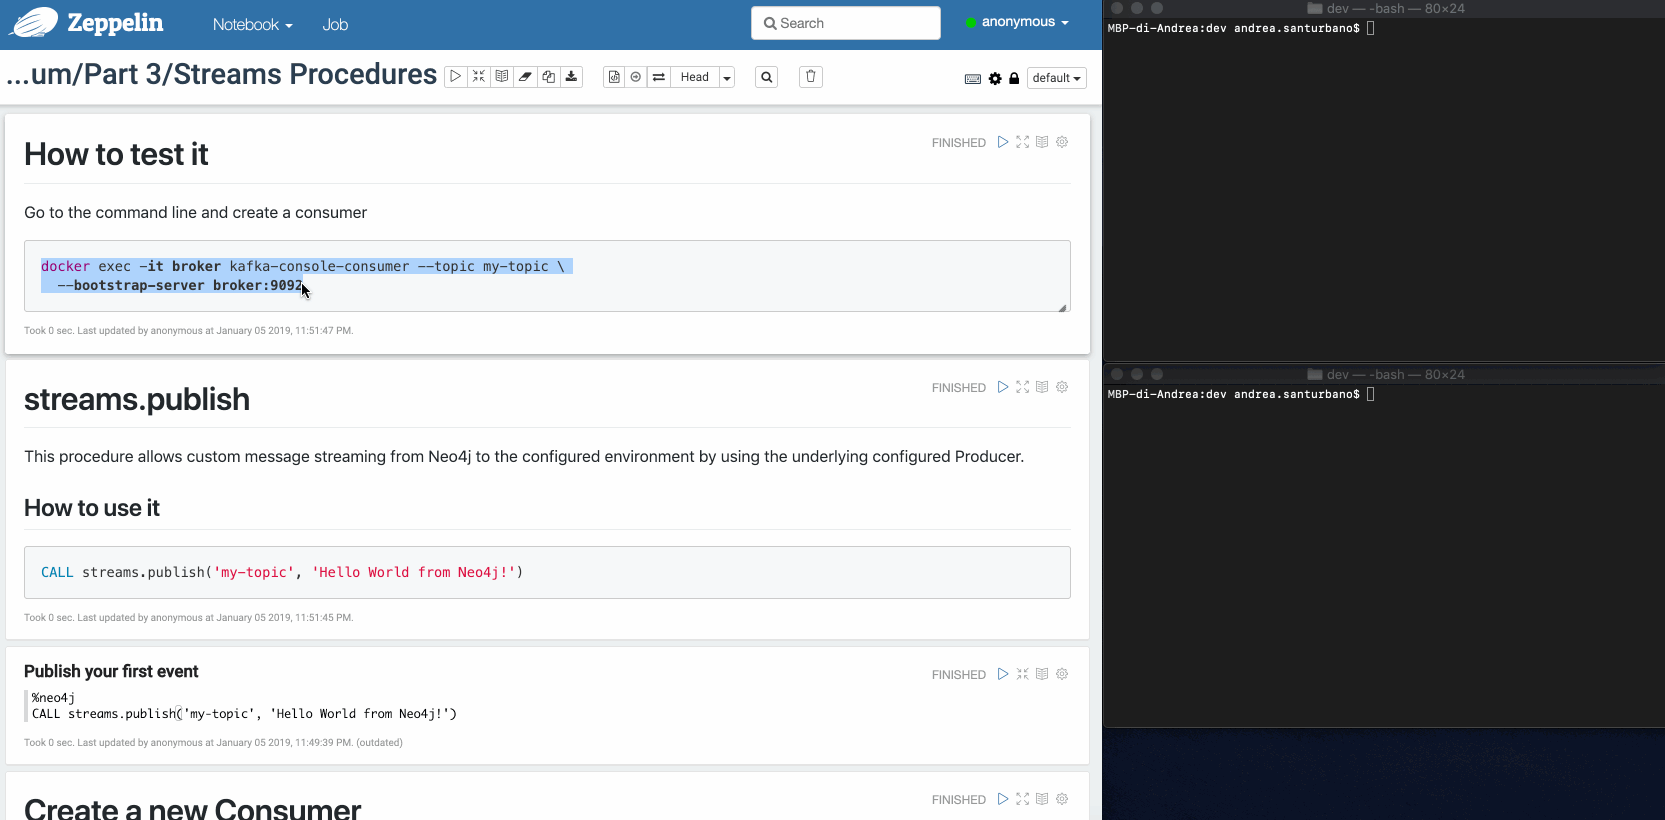Viewport: 1665px width, 820px height.
Task: Open interpreter binding gear in notebook toolbar
Action: [x=995, y=78]
